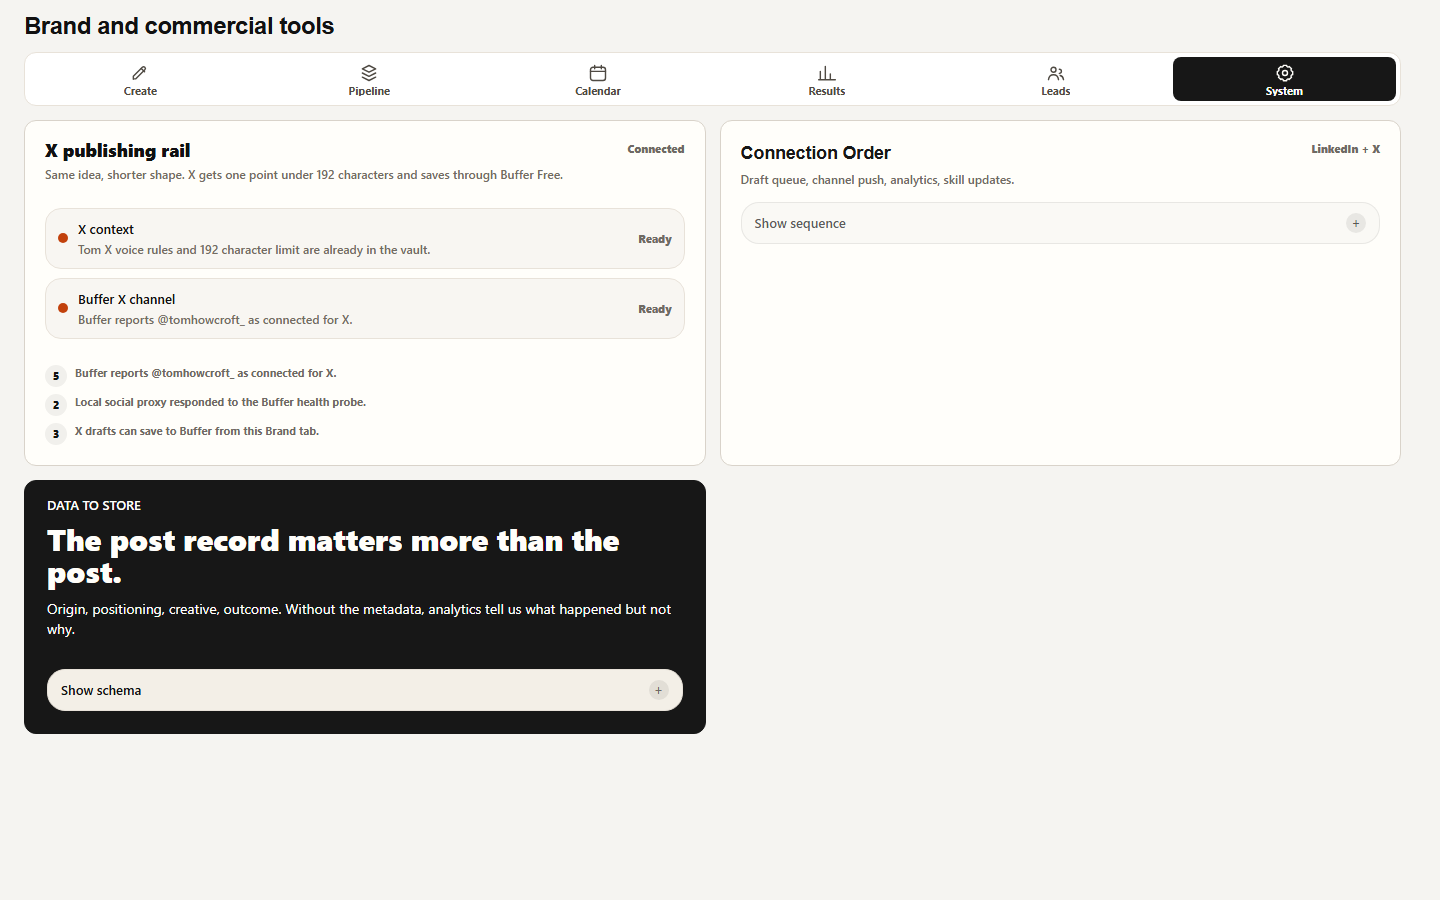The width and height of the screenshot is (1440, 900).
Task: Click the step 5 number badge
Action: [56, 376]
